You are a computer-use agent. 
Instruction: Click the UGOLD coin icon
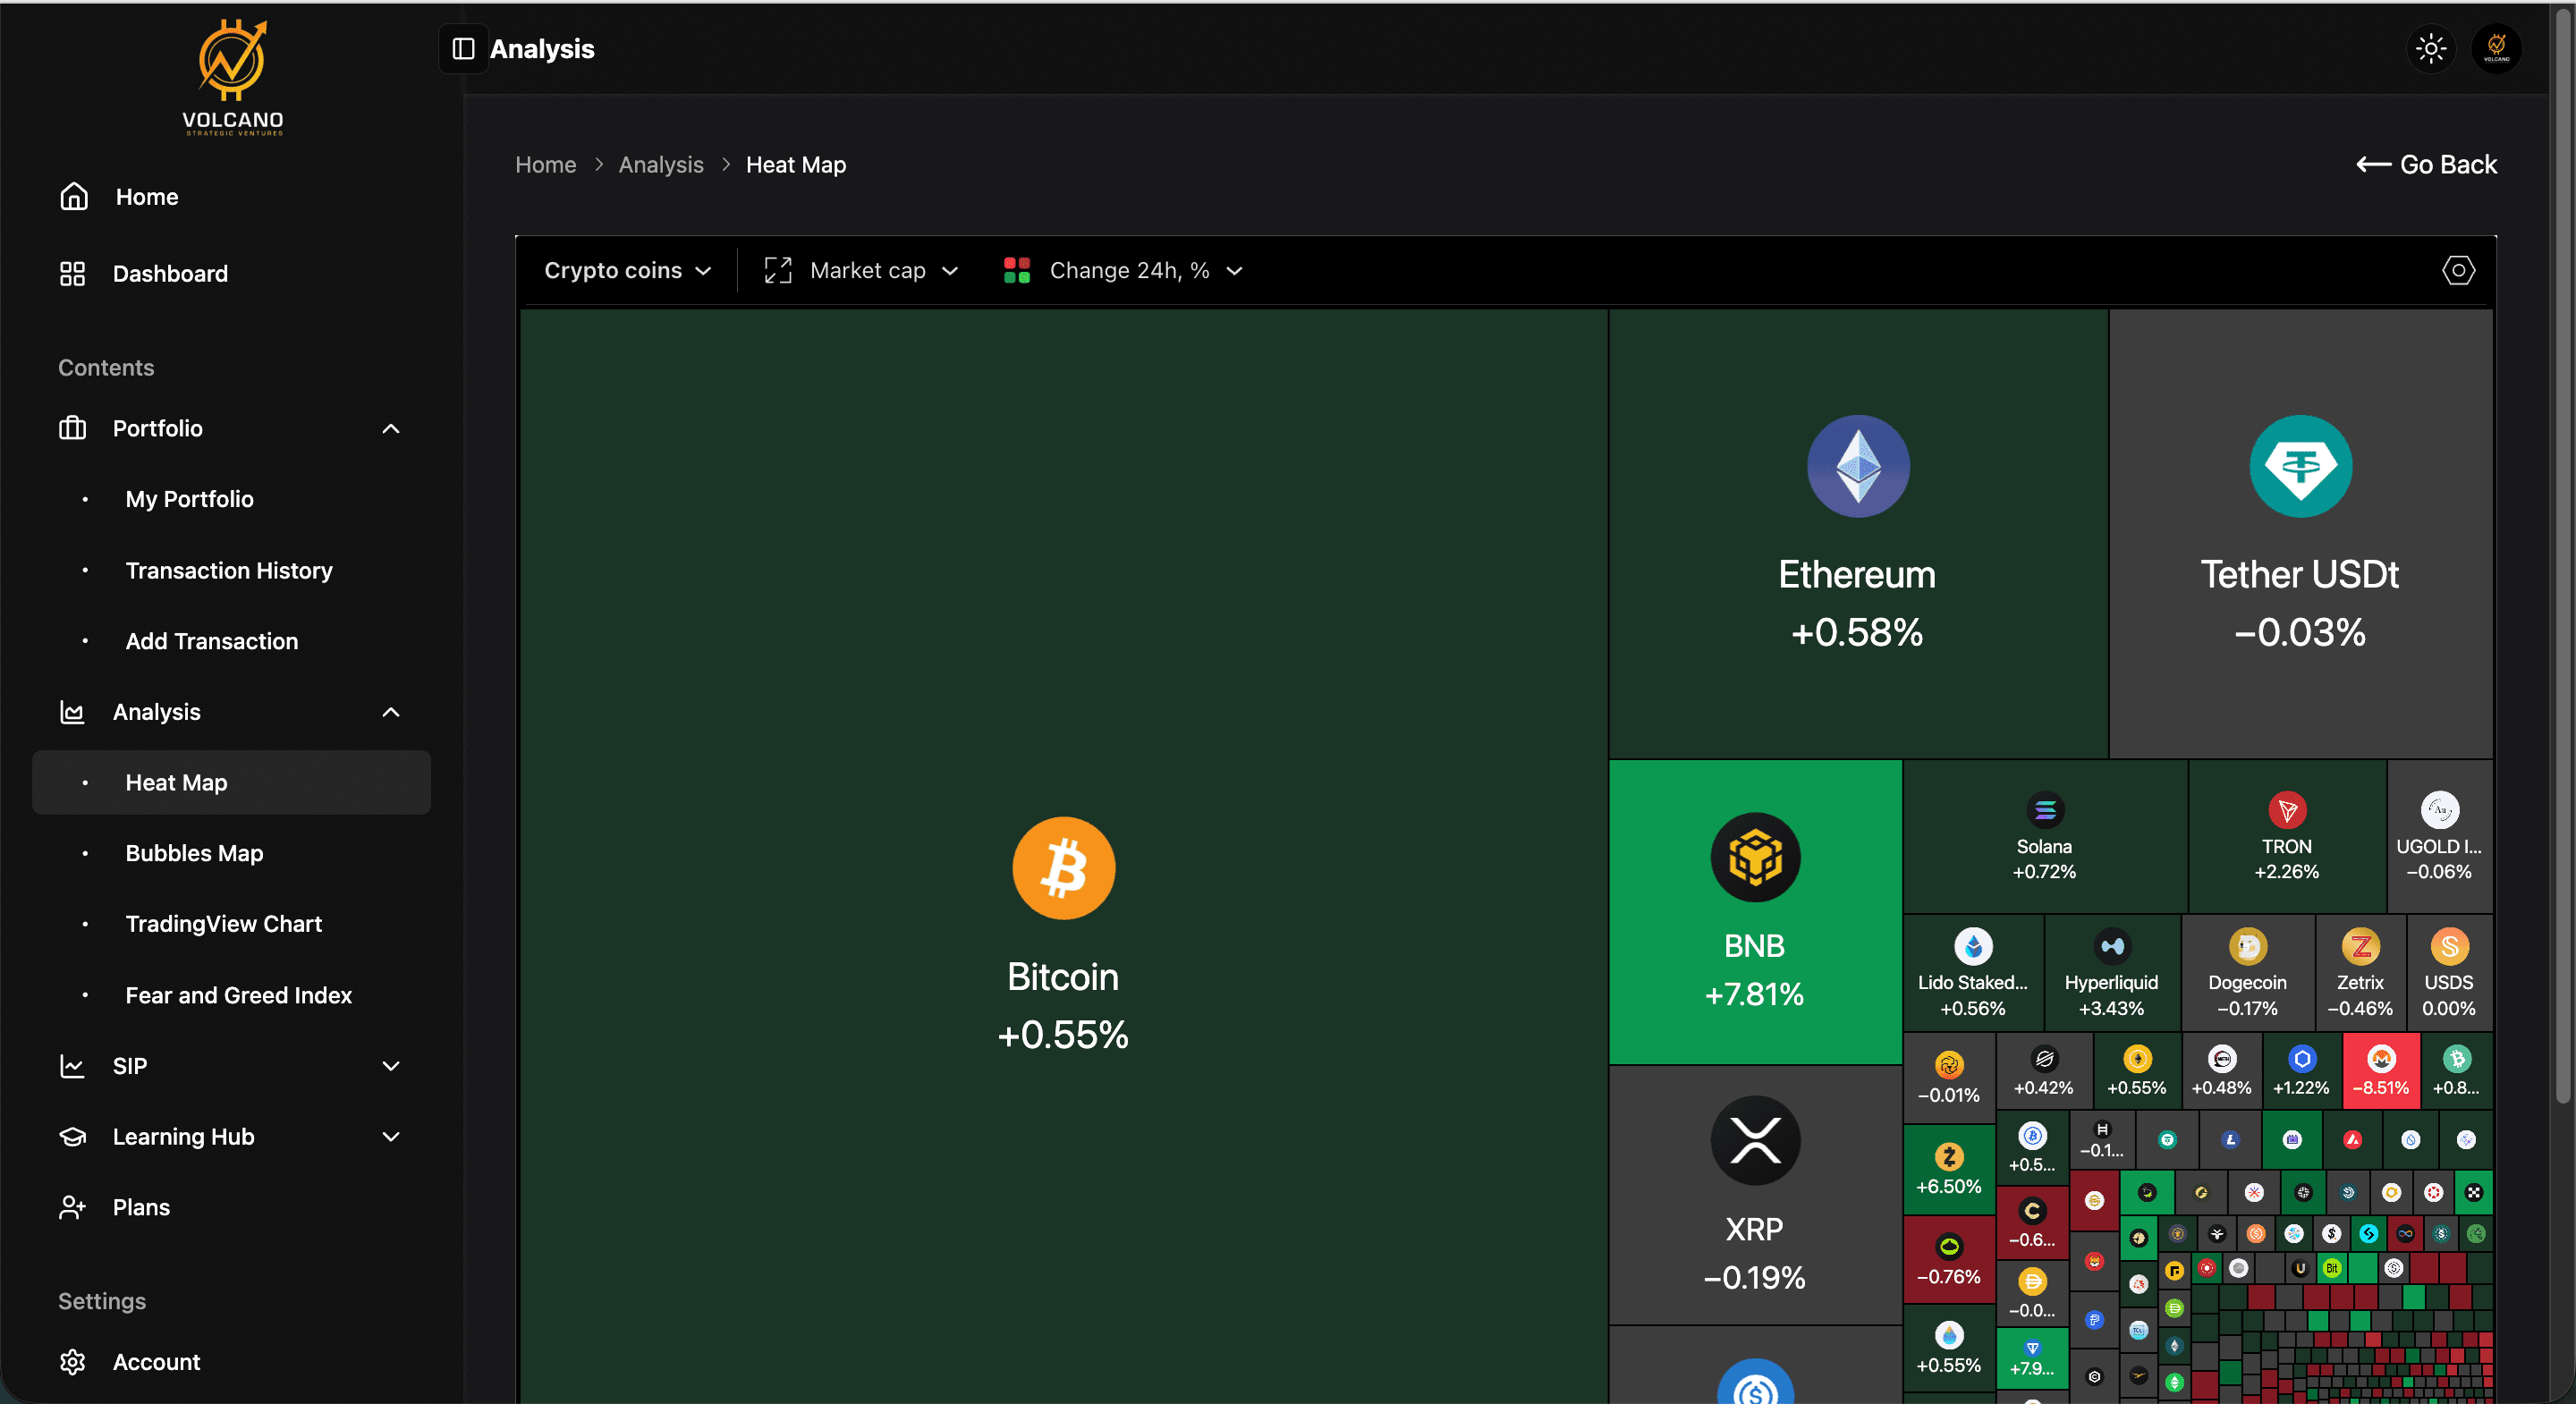2439,810
